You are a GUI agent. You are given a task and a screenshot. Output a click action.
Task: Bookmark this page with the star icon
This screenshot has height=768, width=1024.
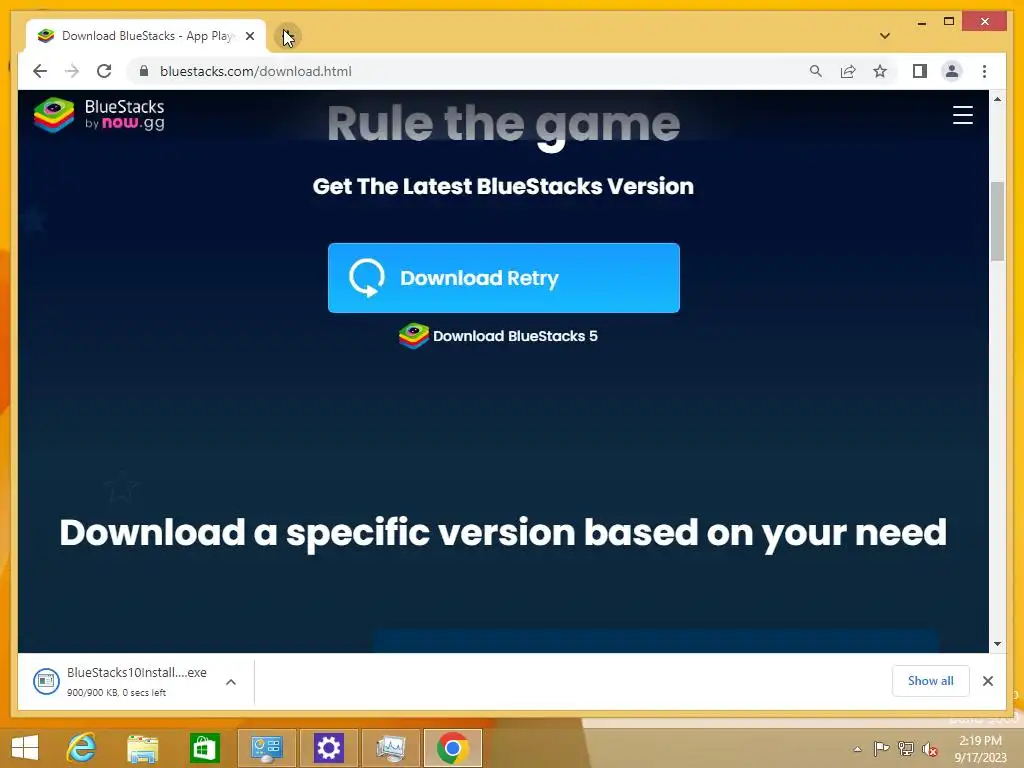pos(880,71)
